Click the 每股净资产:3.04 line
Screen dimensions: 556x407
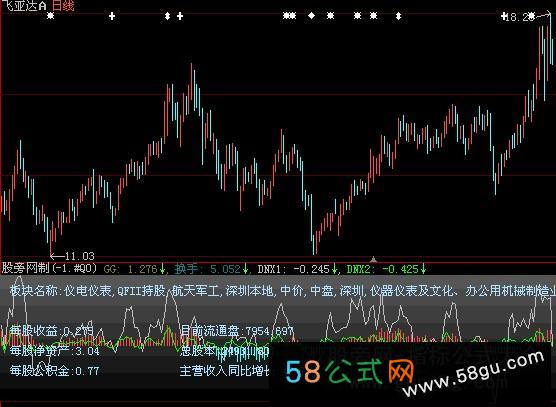55,351
